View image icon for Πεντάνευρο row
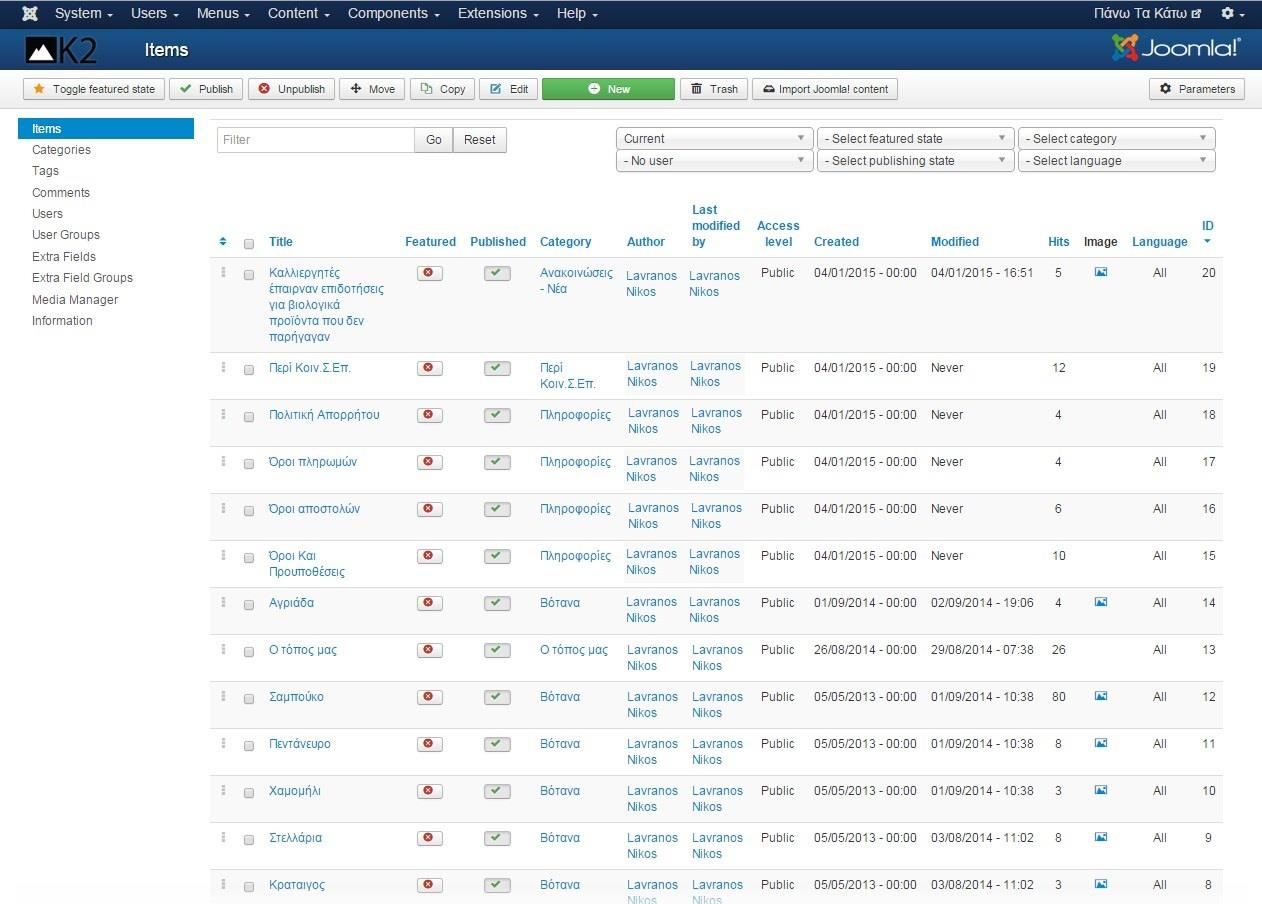1262x904 pixels. (1101, 743)
